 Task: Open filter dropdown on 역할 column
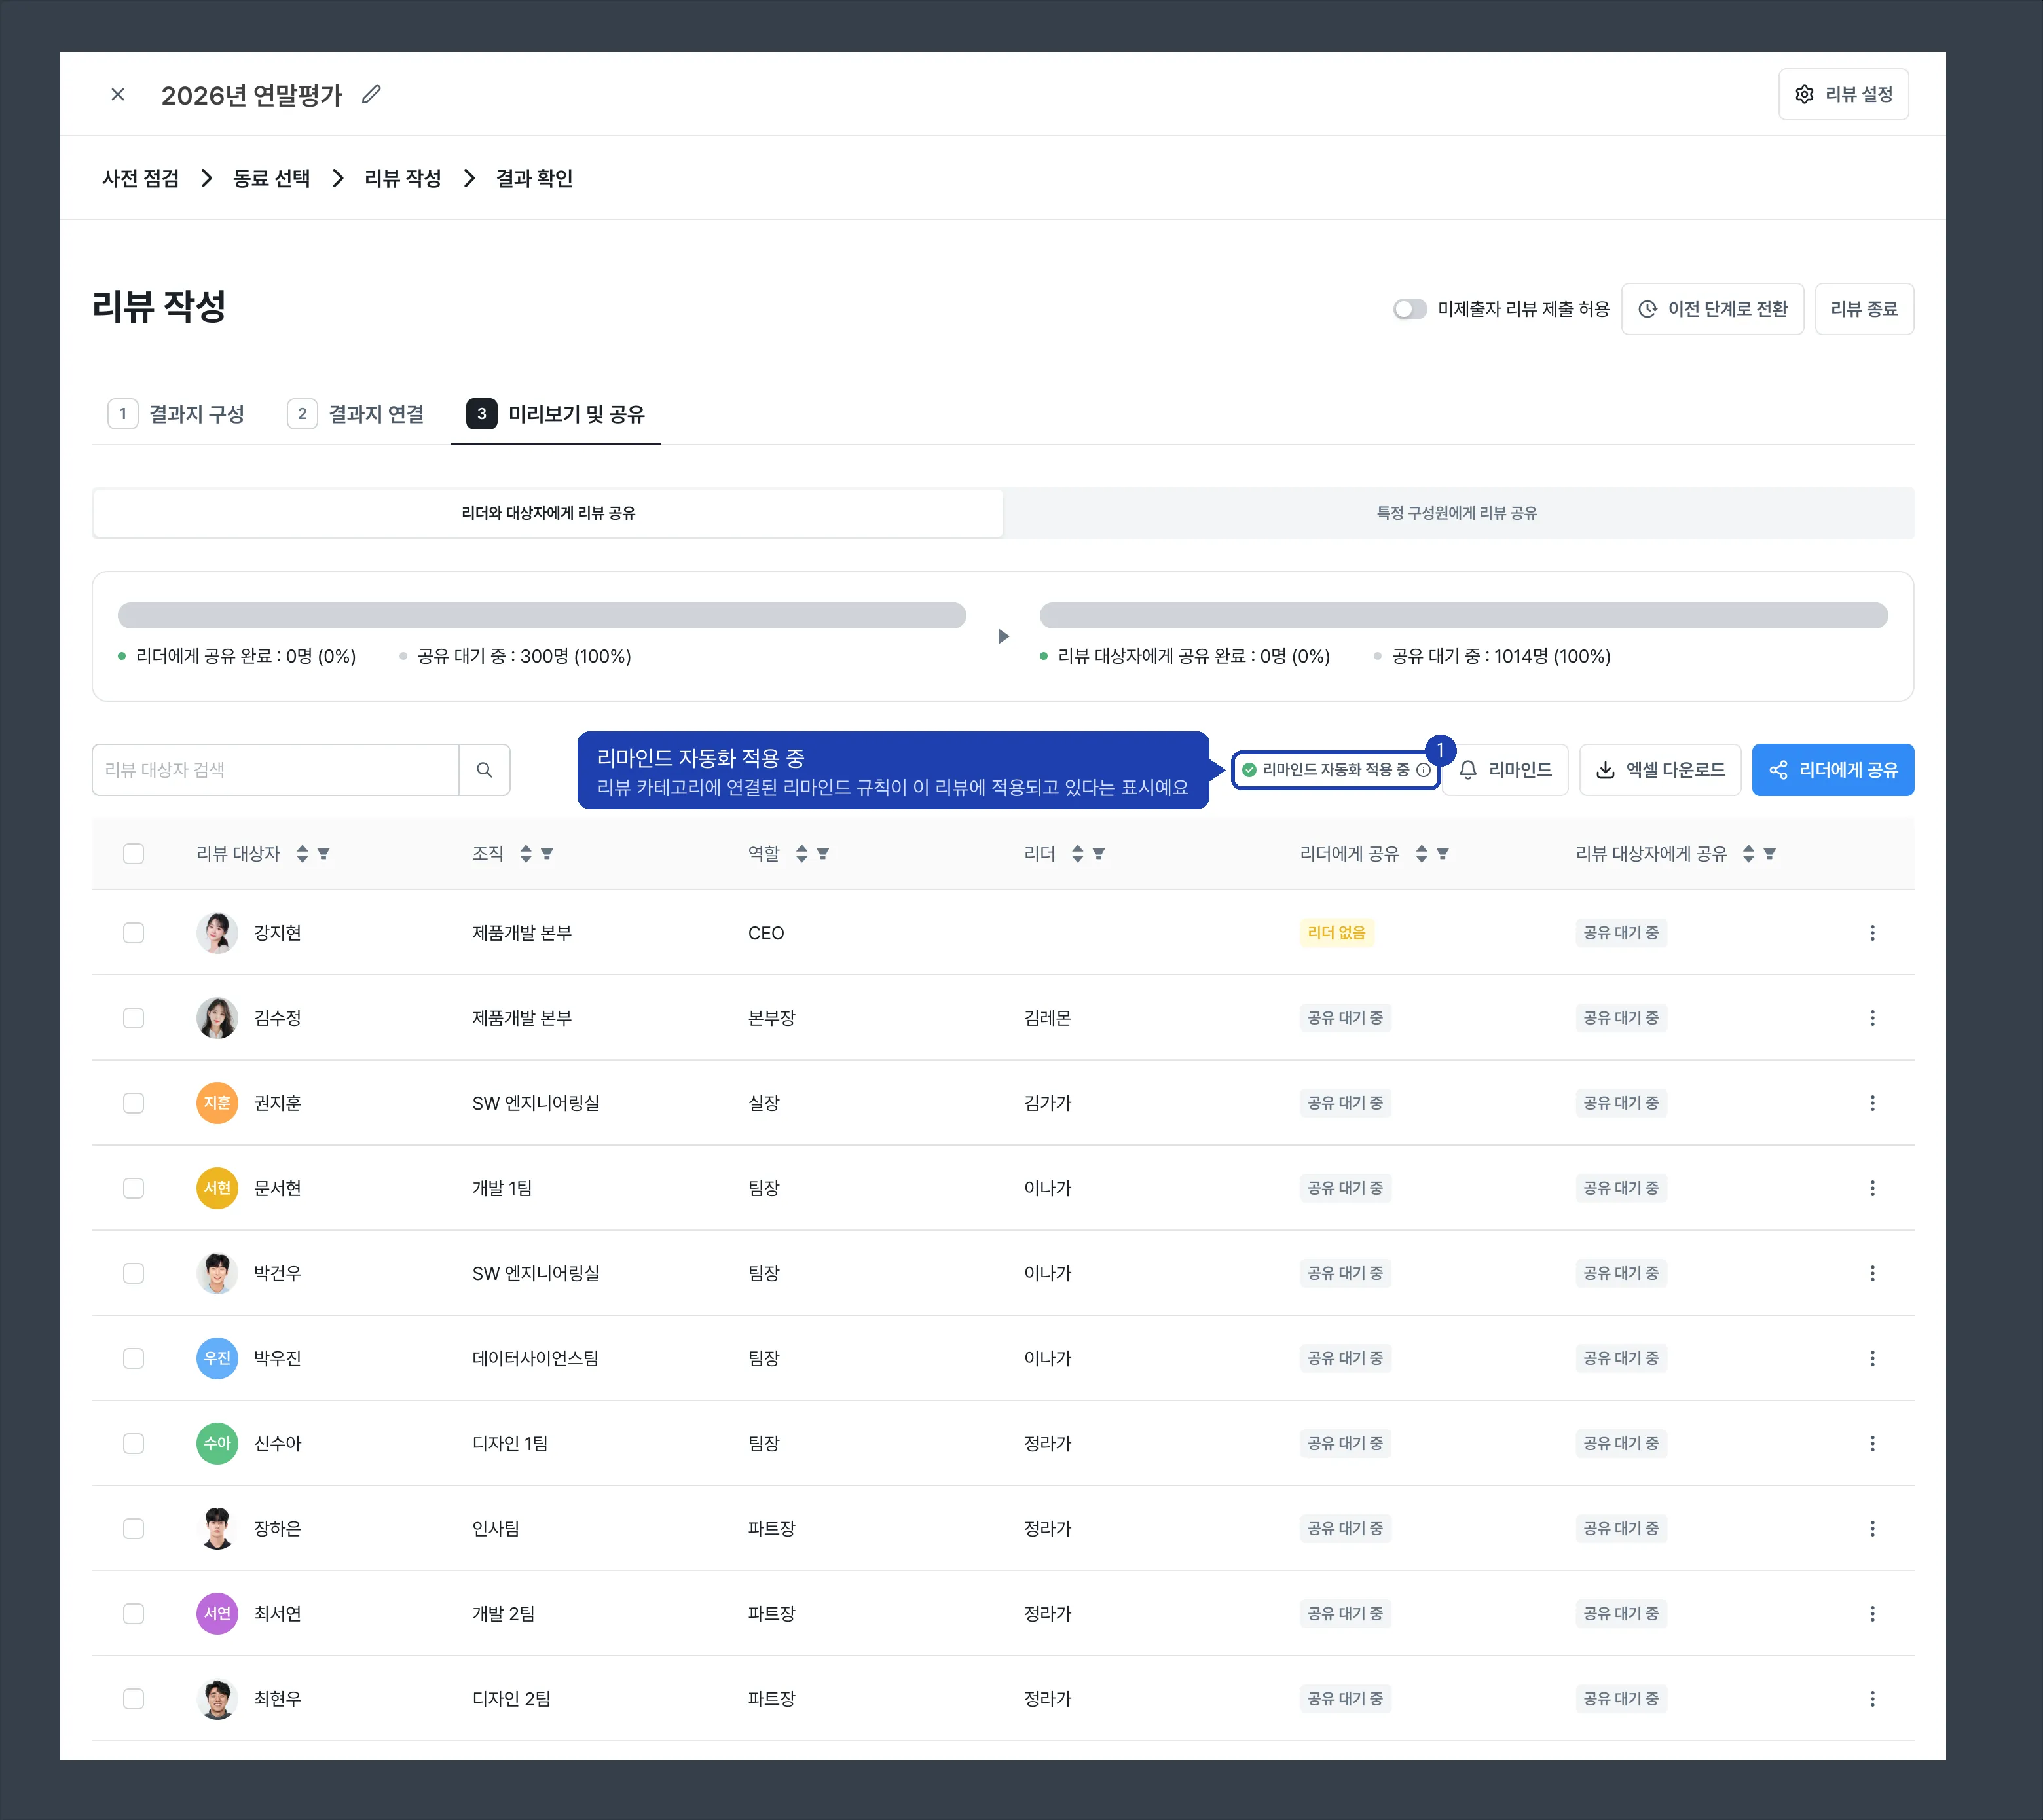point(823,853)
